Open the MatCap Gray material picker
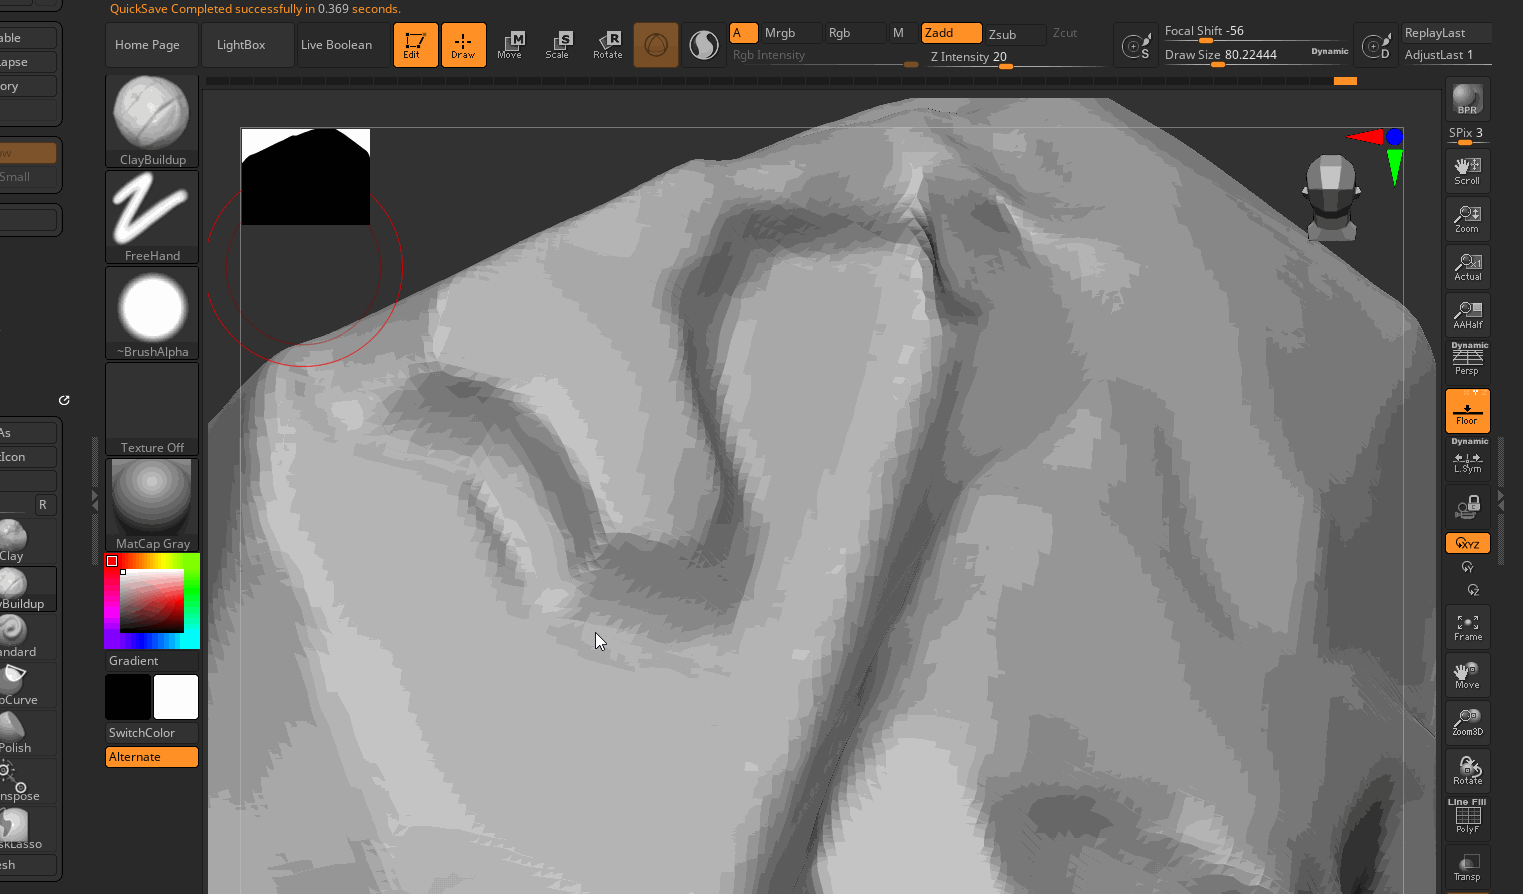The height and width of the screenshot is (894, 1523). click(152, 504)
